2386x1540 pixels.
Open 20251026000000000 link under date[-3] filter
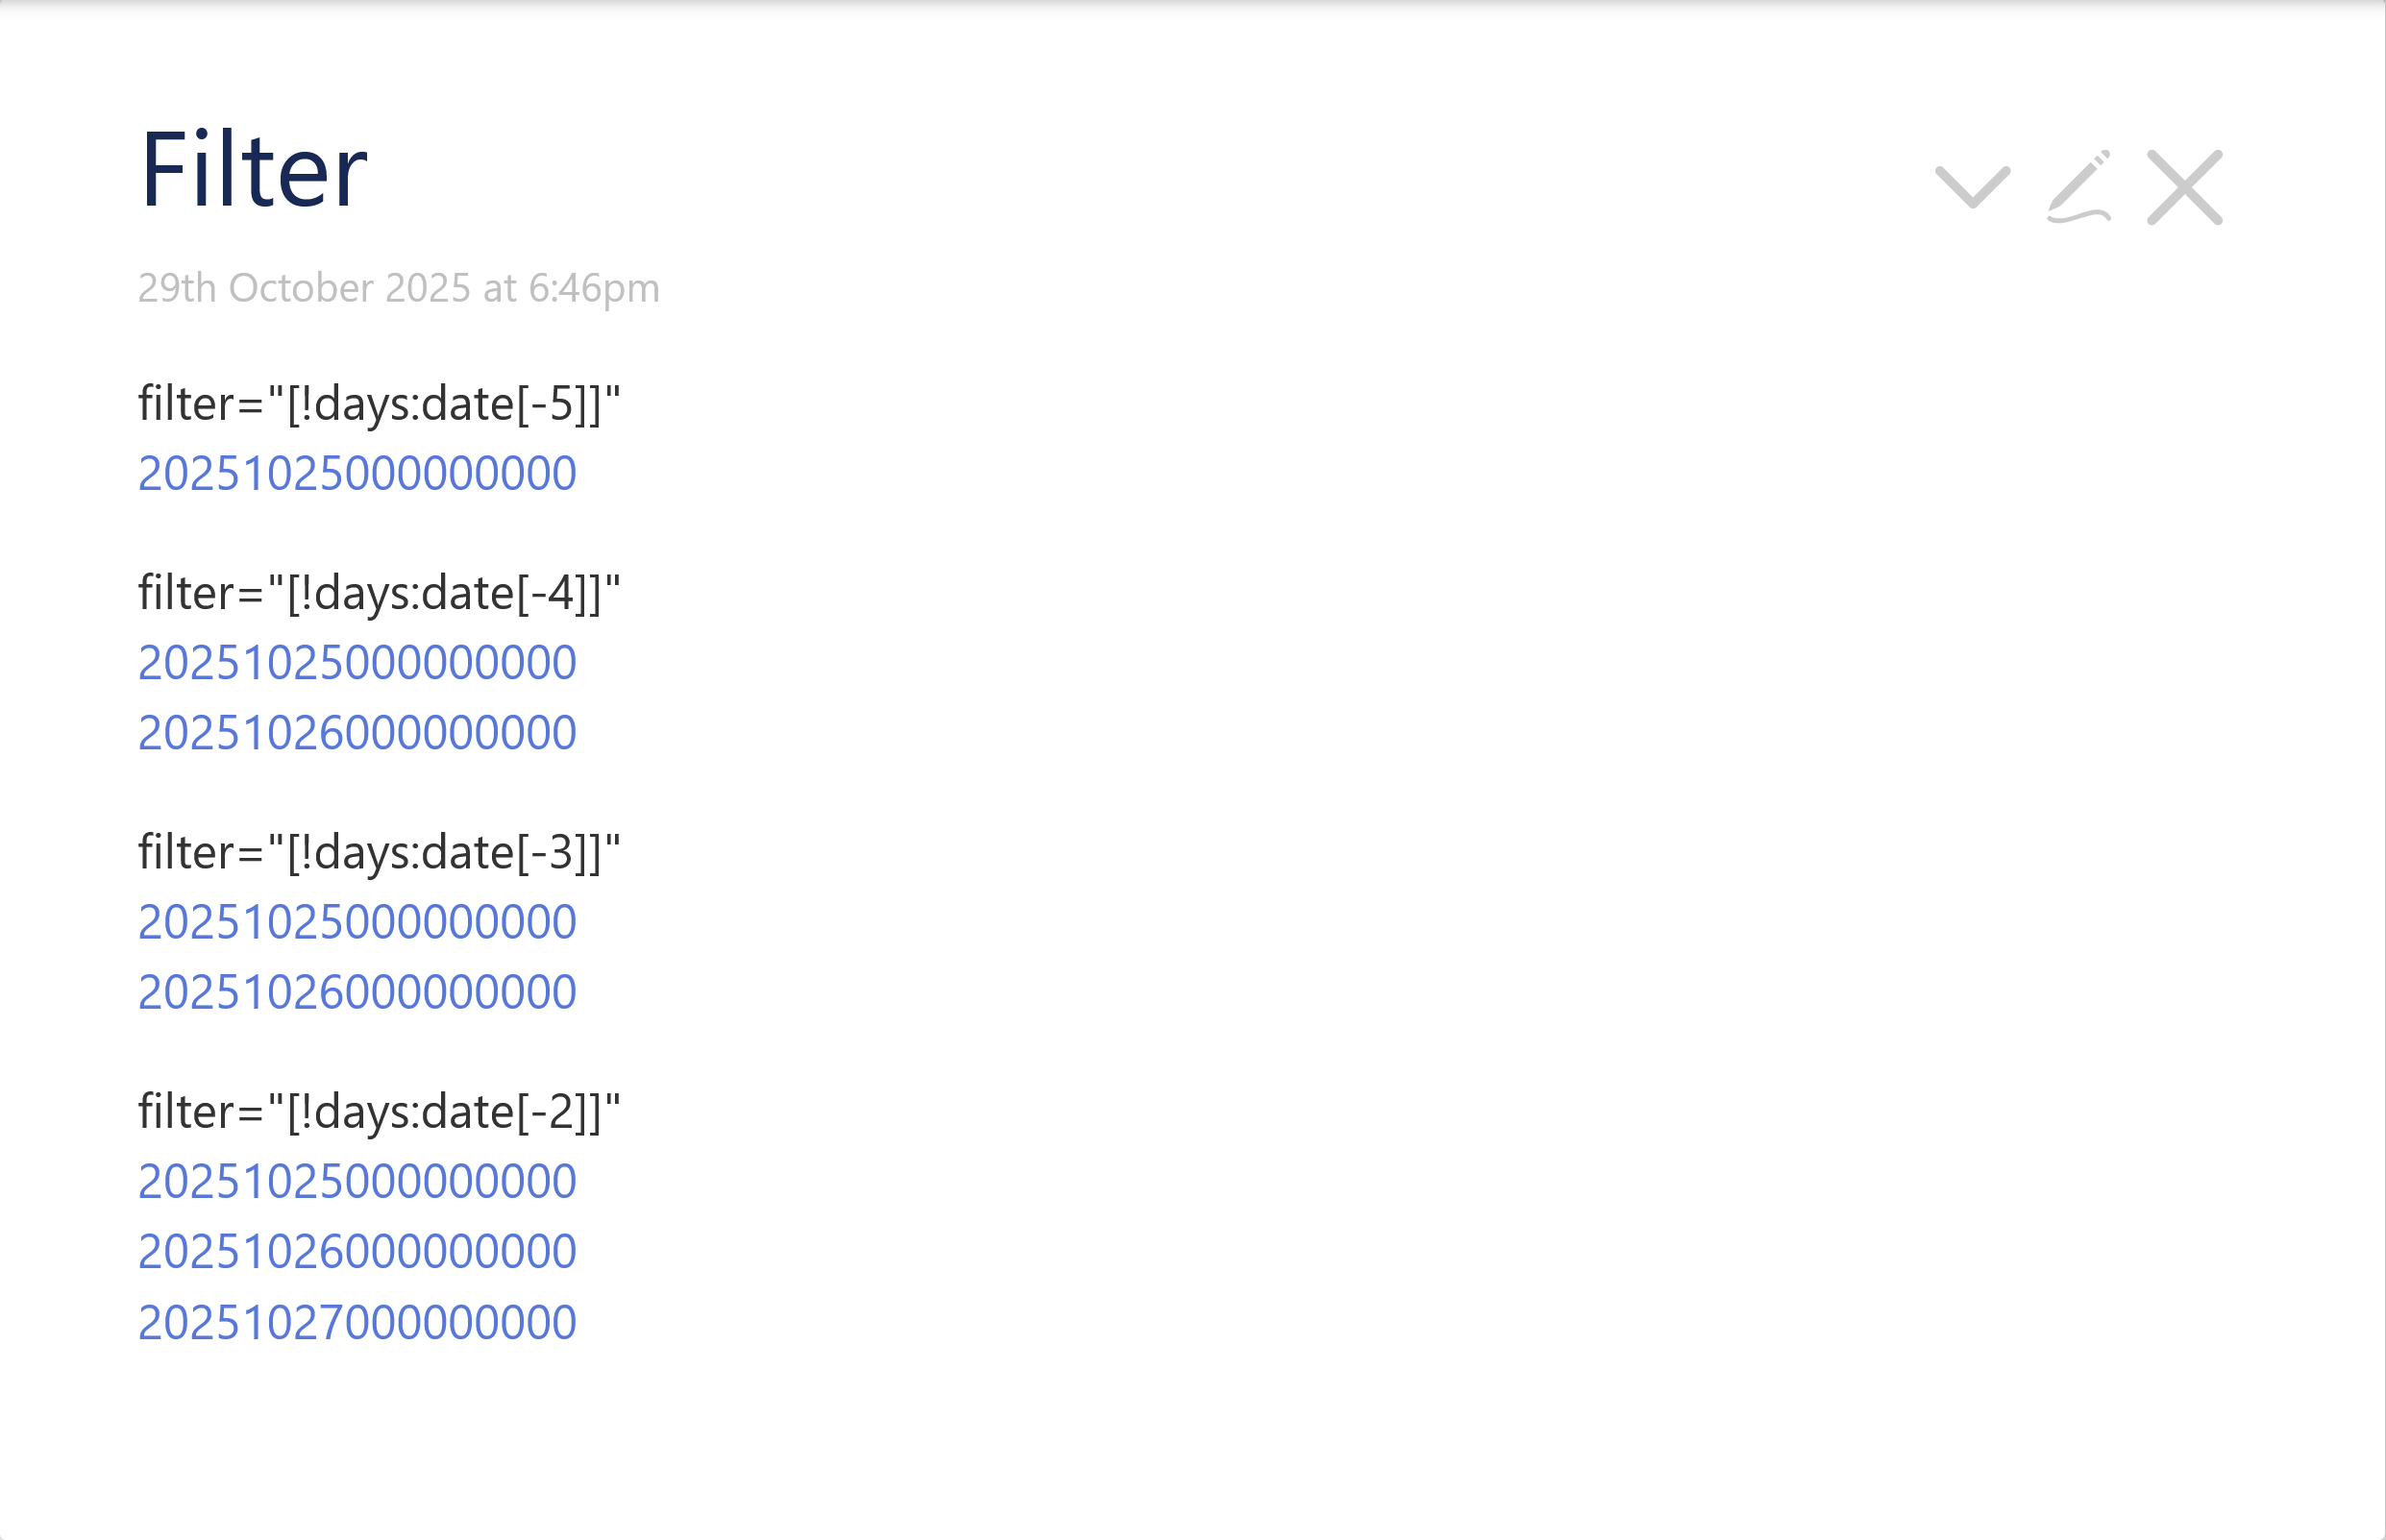357,992
